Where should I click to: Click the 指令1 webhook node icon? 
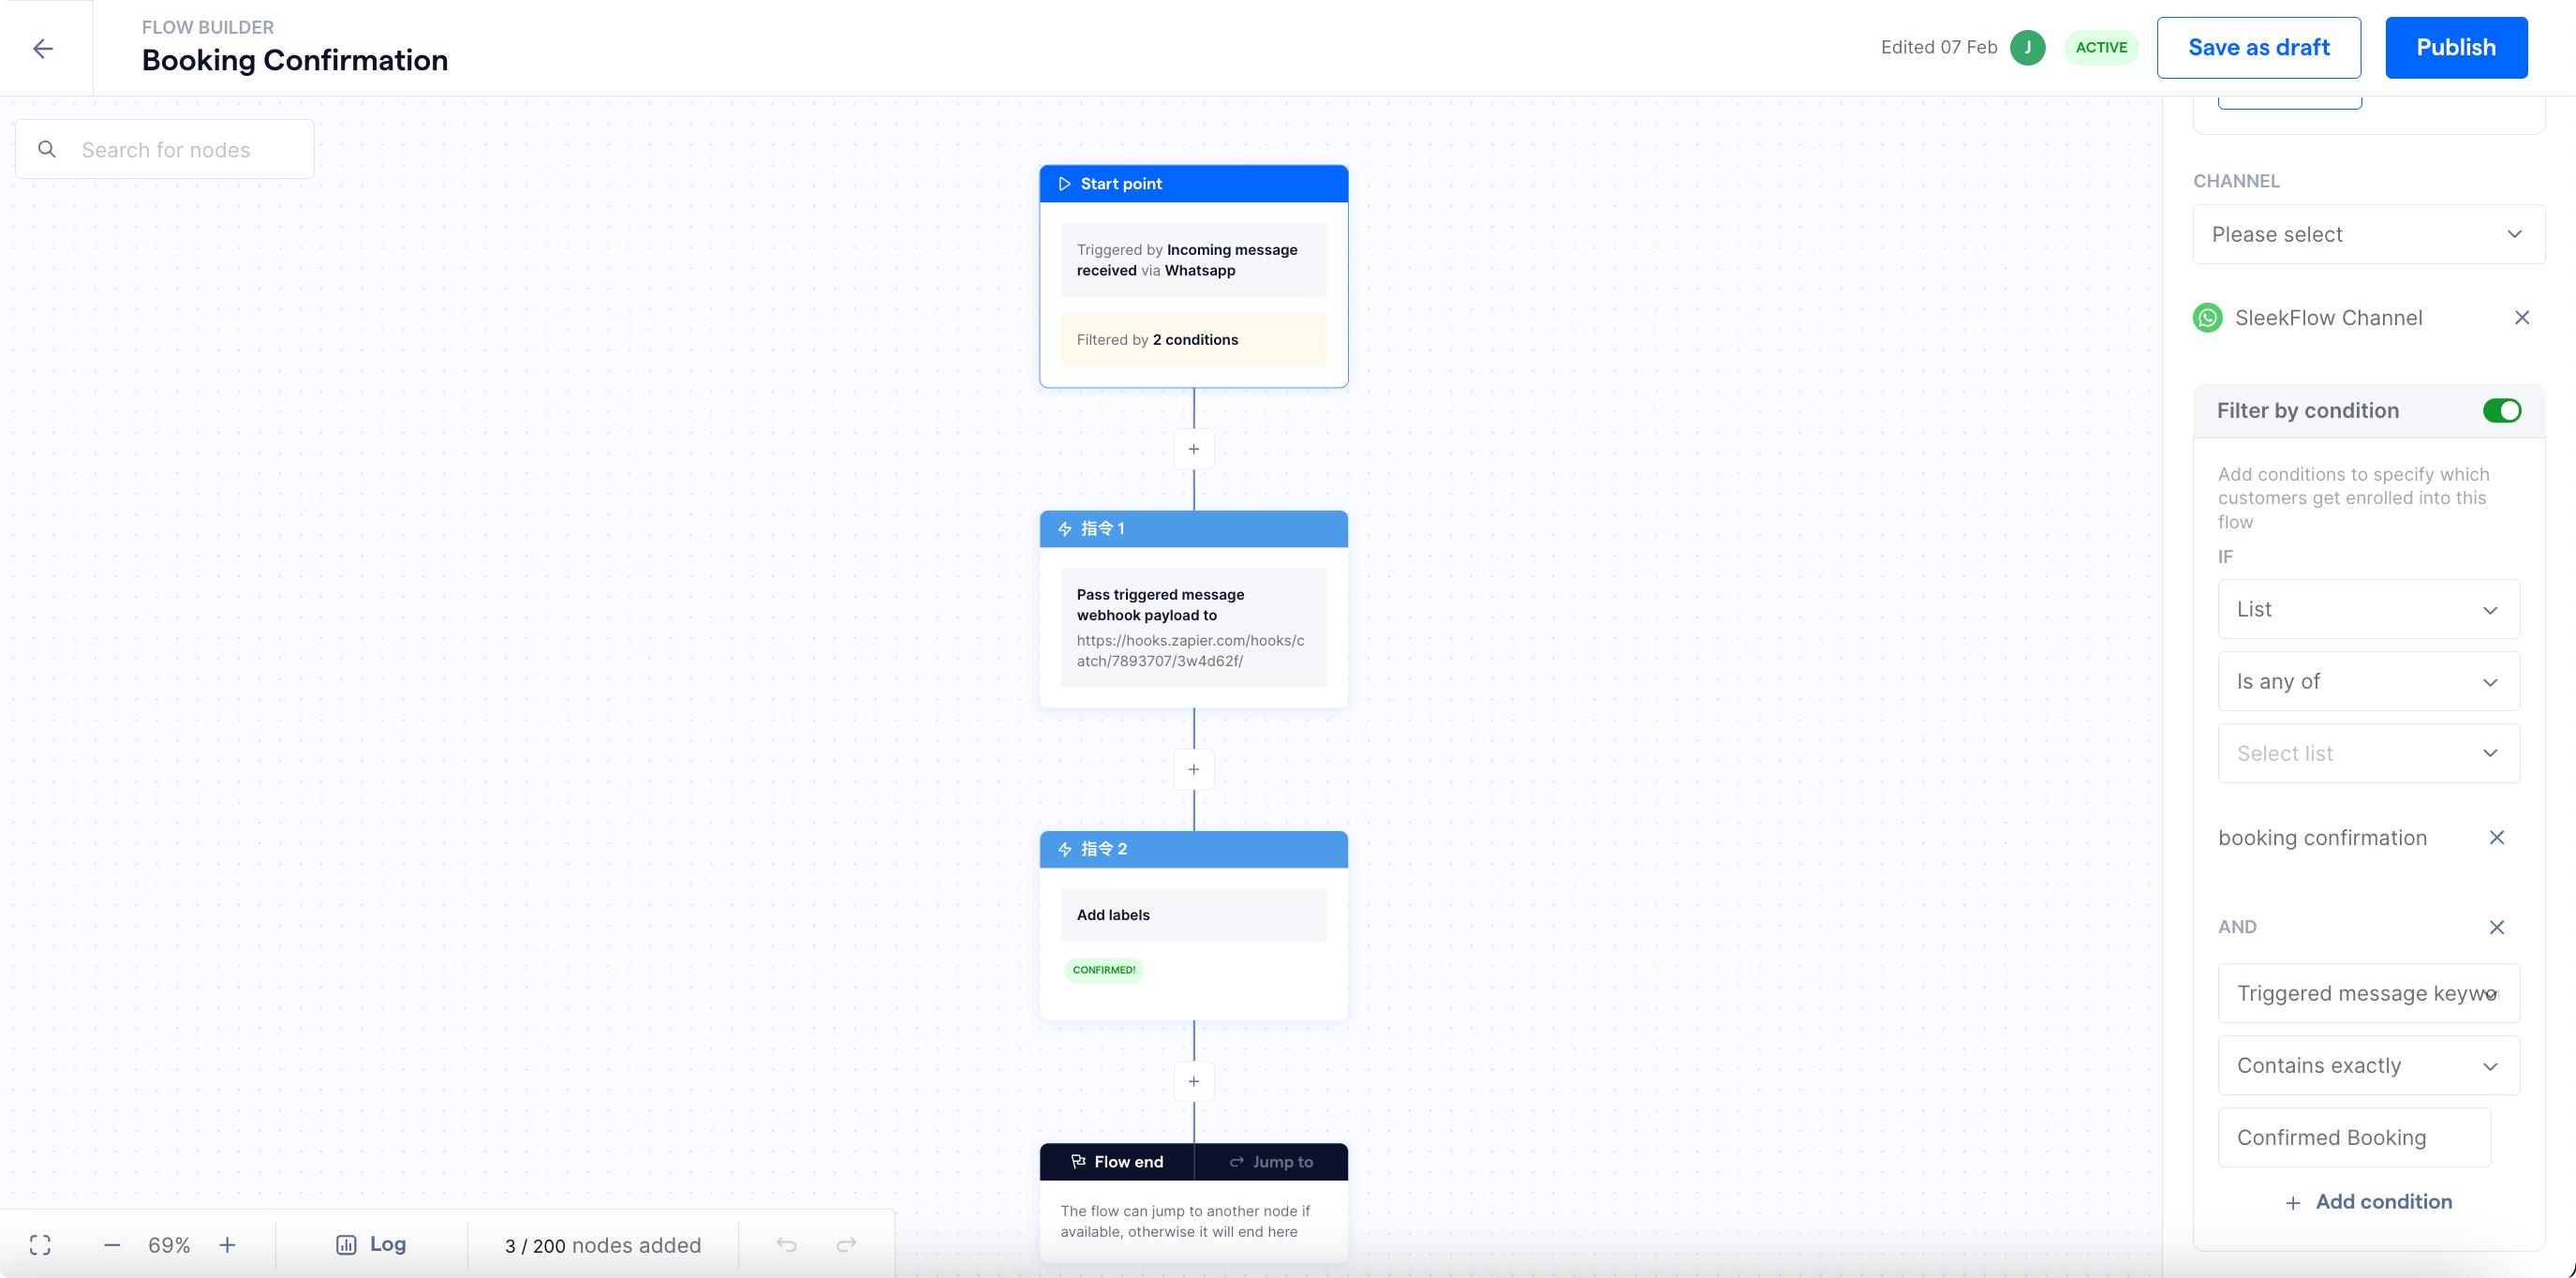[1064, 529]
